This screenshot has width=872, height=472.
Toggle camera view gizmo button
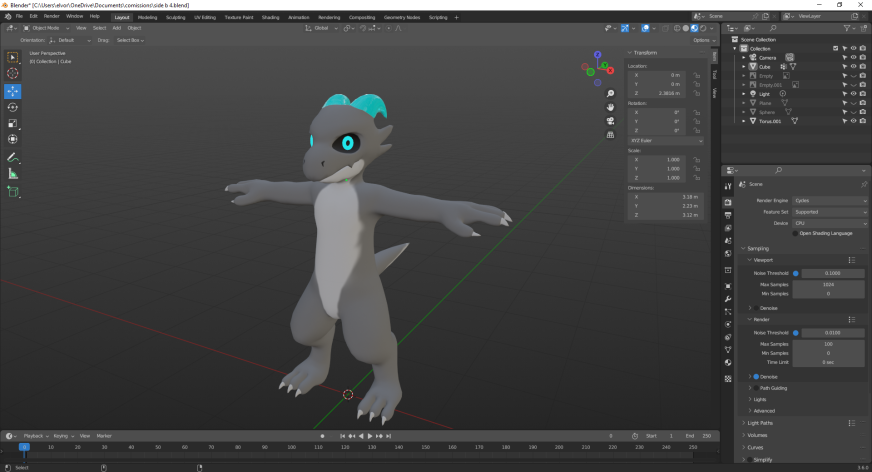point(610,121)
